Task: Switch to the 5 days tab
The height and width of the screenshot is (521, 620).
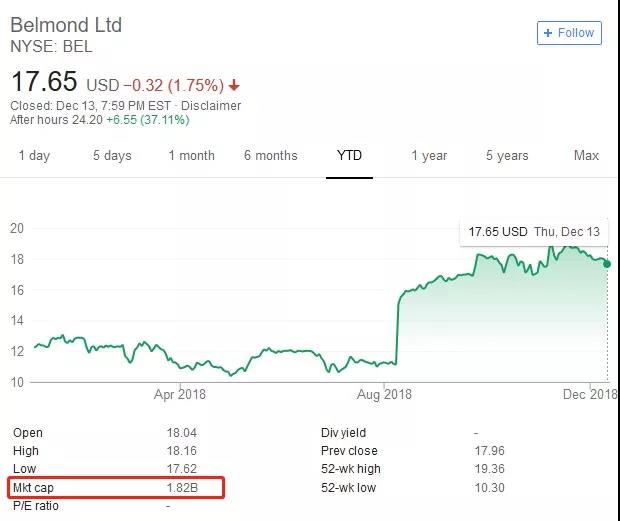Action: pos(112,155)
